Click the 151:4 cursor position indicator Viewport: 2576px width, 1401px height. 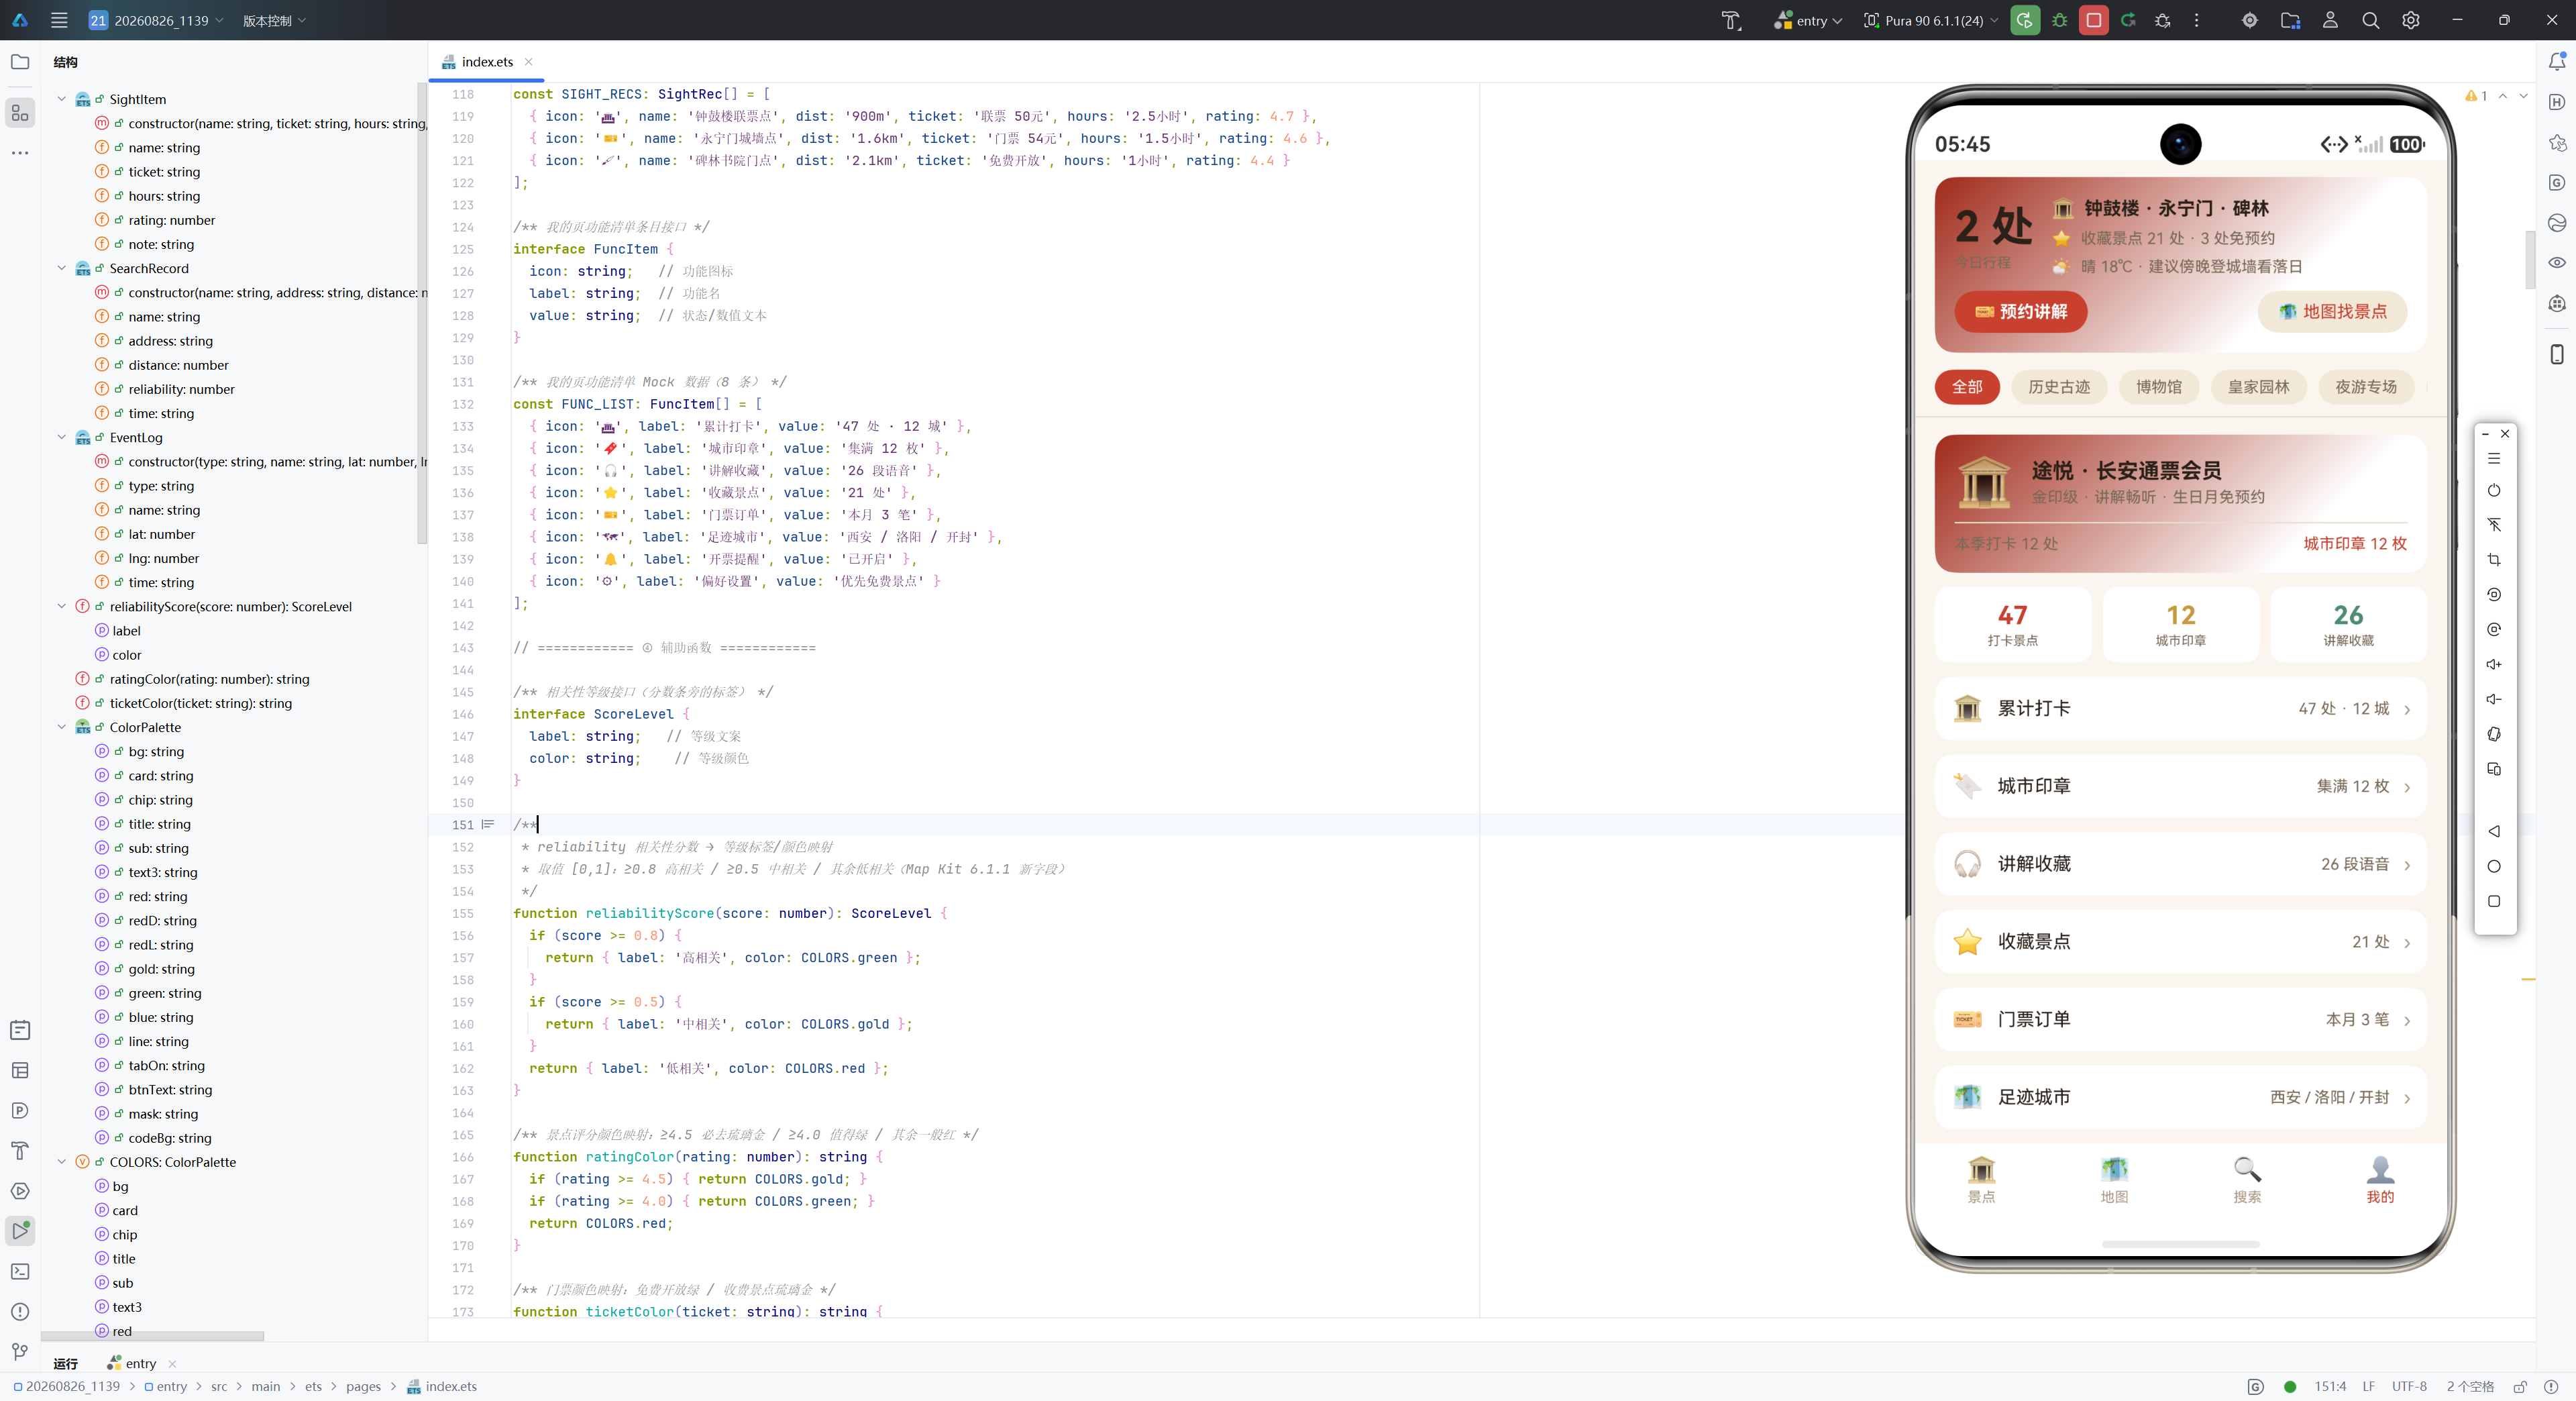point(2329,1386)
